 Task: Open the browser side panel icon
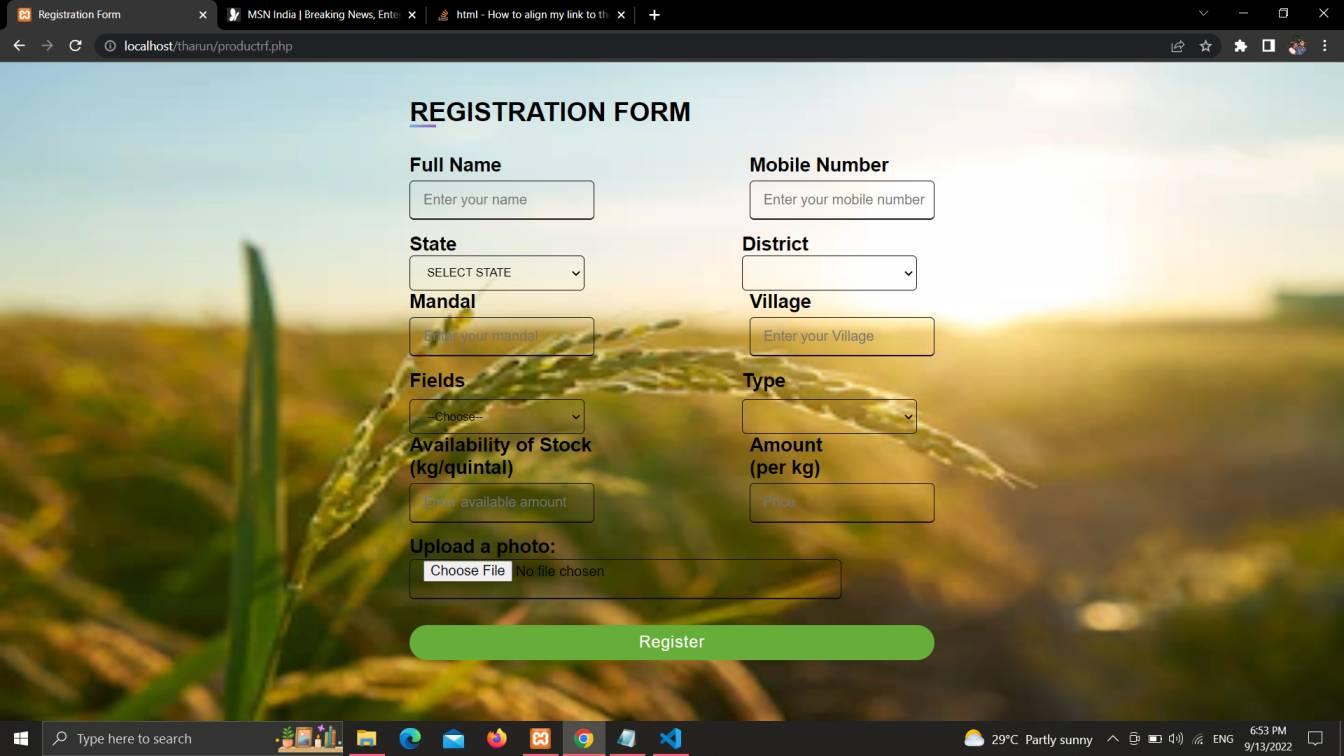tap(1268, 46)
